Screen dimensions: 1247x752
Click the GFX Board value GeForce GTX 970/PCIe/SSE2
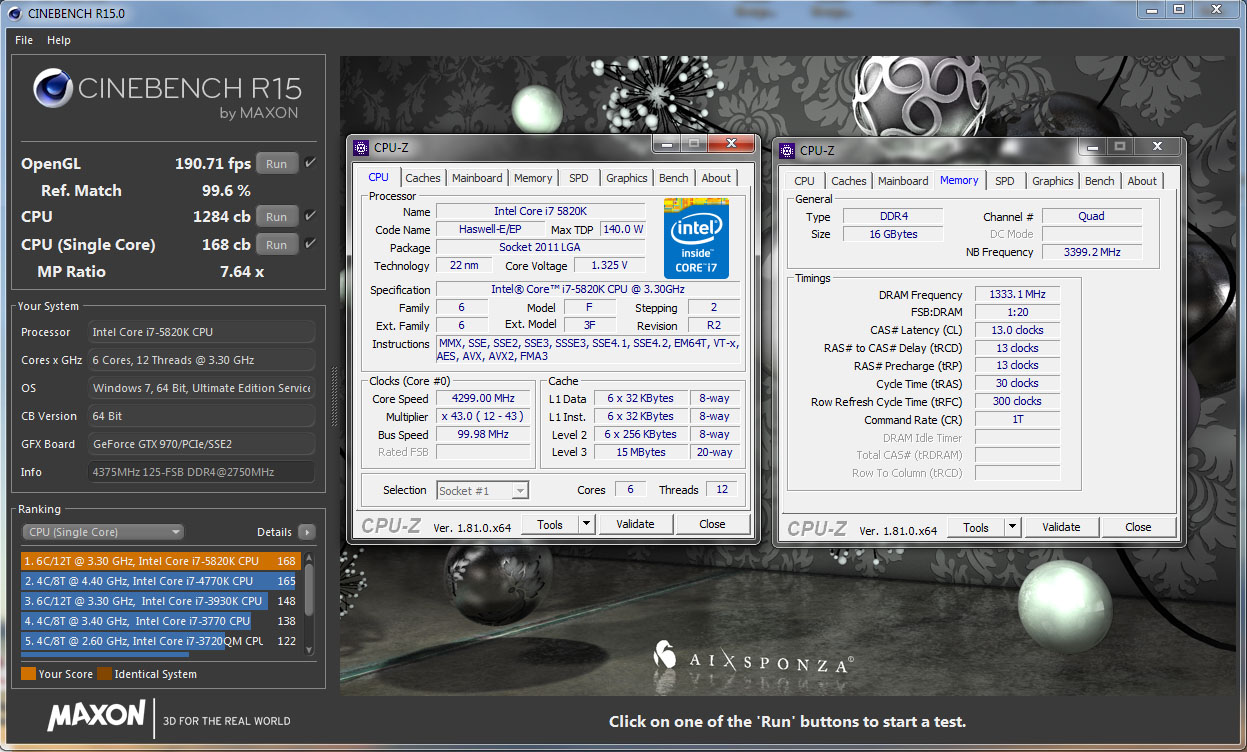coord(202,444)
